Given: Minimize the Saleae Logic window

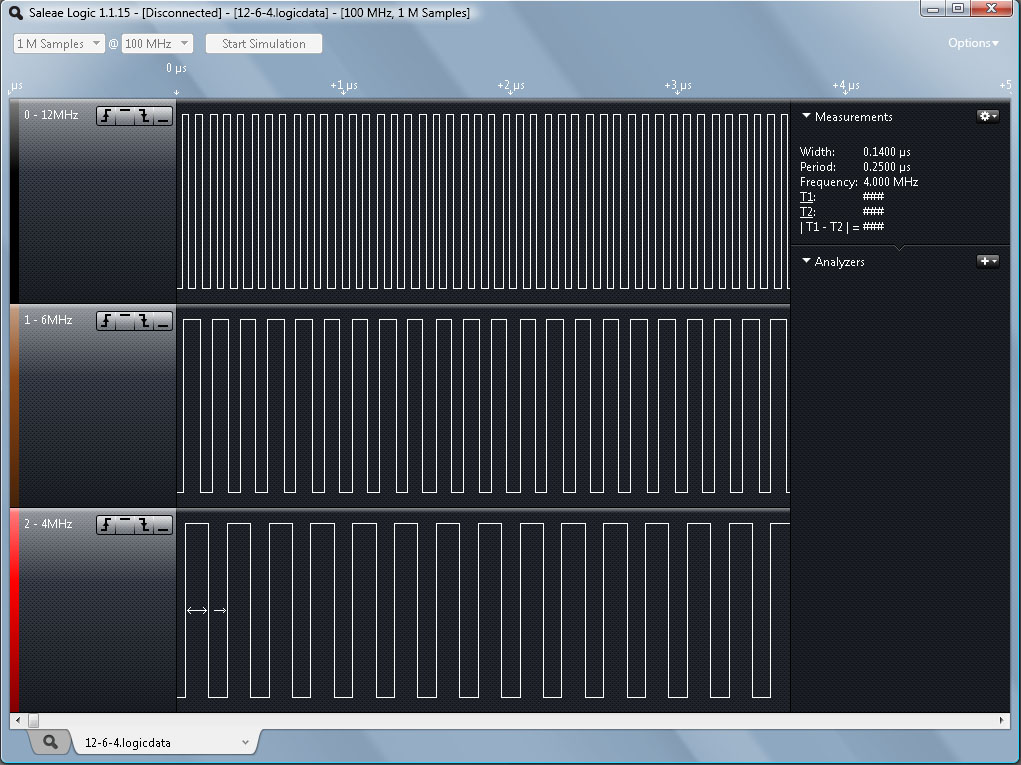Looking at the screenshot, I should point(932,8).
